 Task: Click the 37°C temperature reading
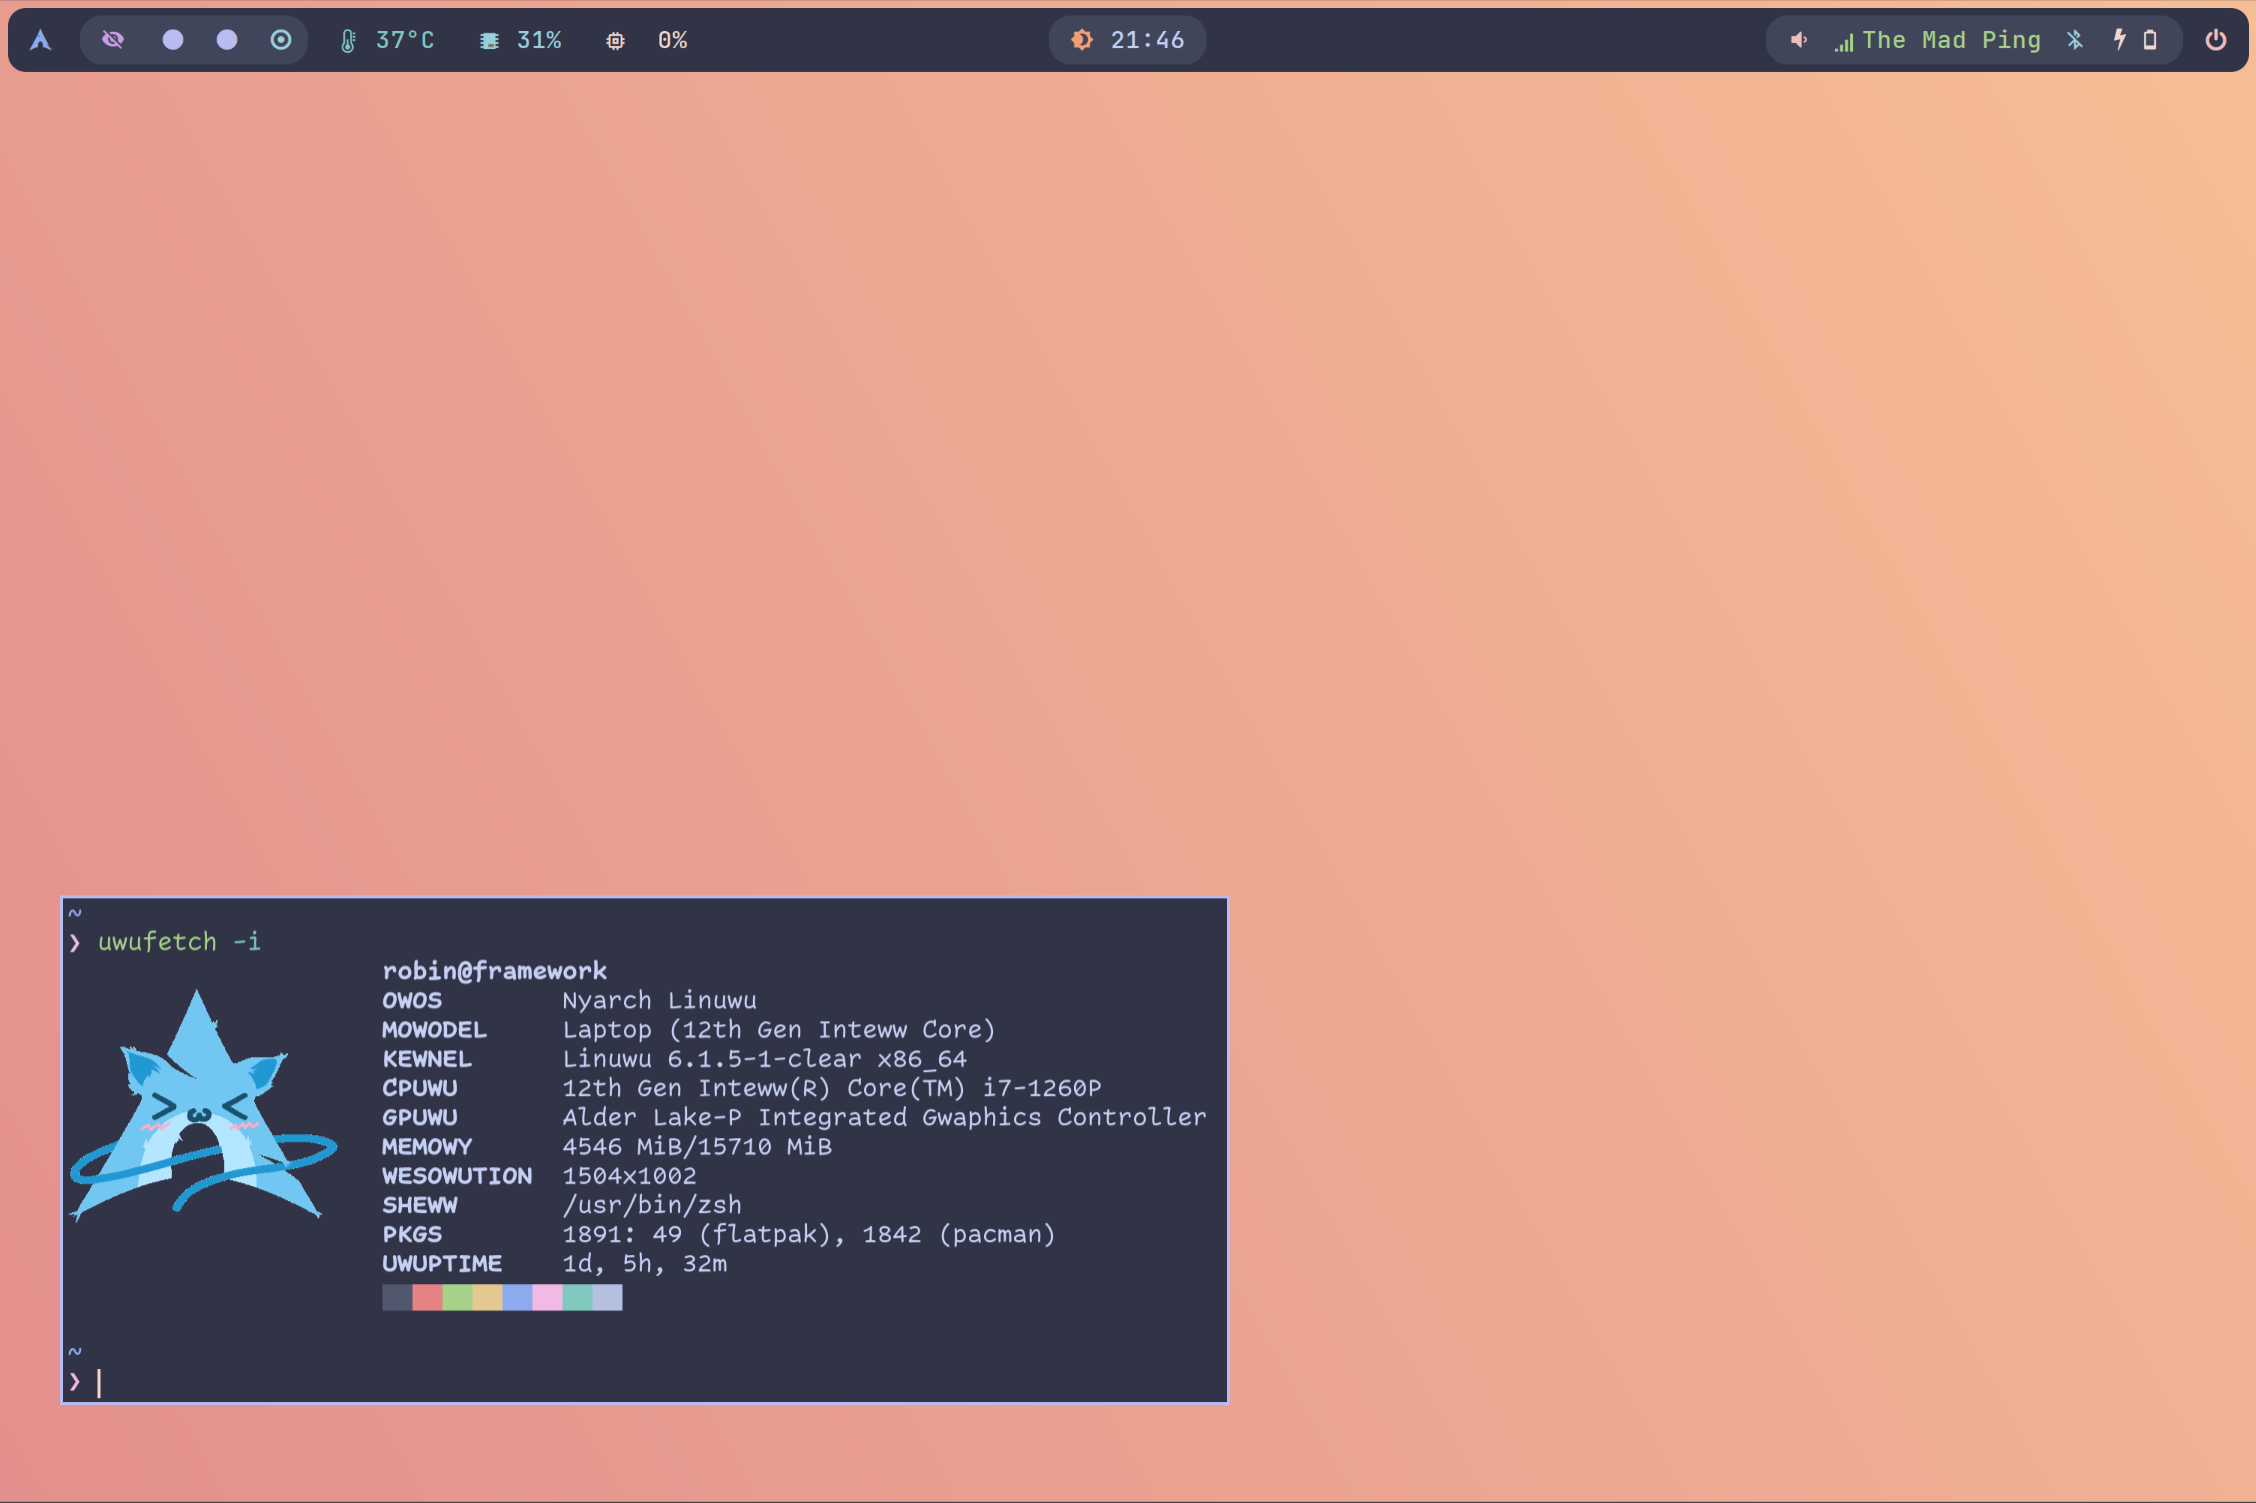coord(405,40)
